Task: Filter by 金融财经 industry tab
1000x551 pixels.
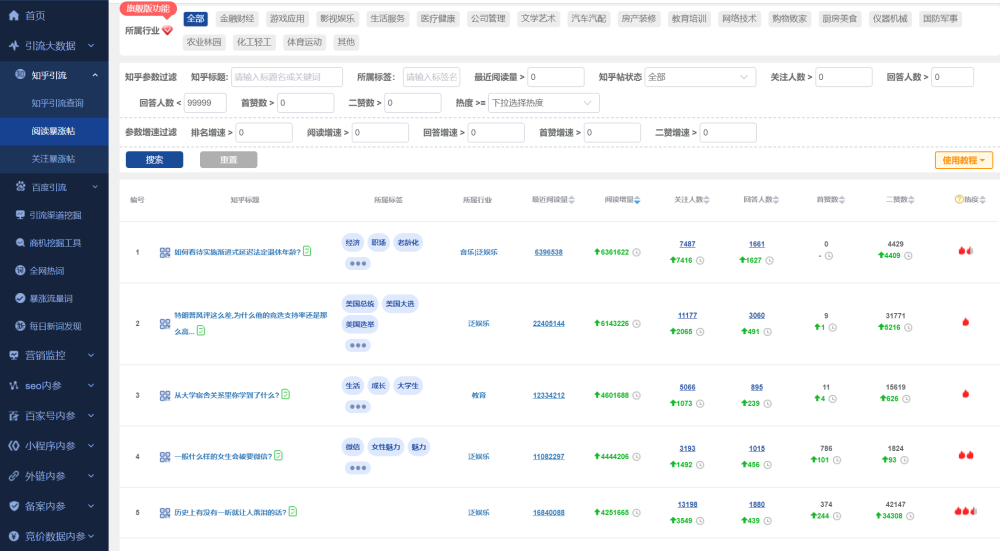Action: point(237,18)
